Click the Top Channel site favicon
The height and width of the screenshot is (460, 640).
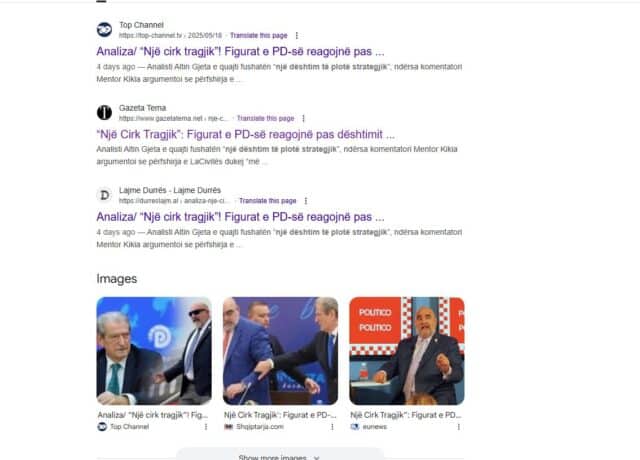click(104, 30)
